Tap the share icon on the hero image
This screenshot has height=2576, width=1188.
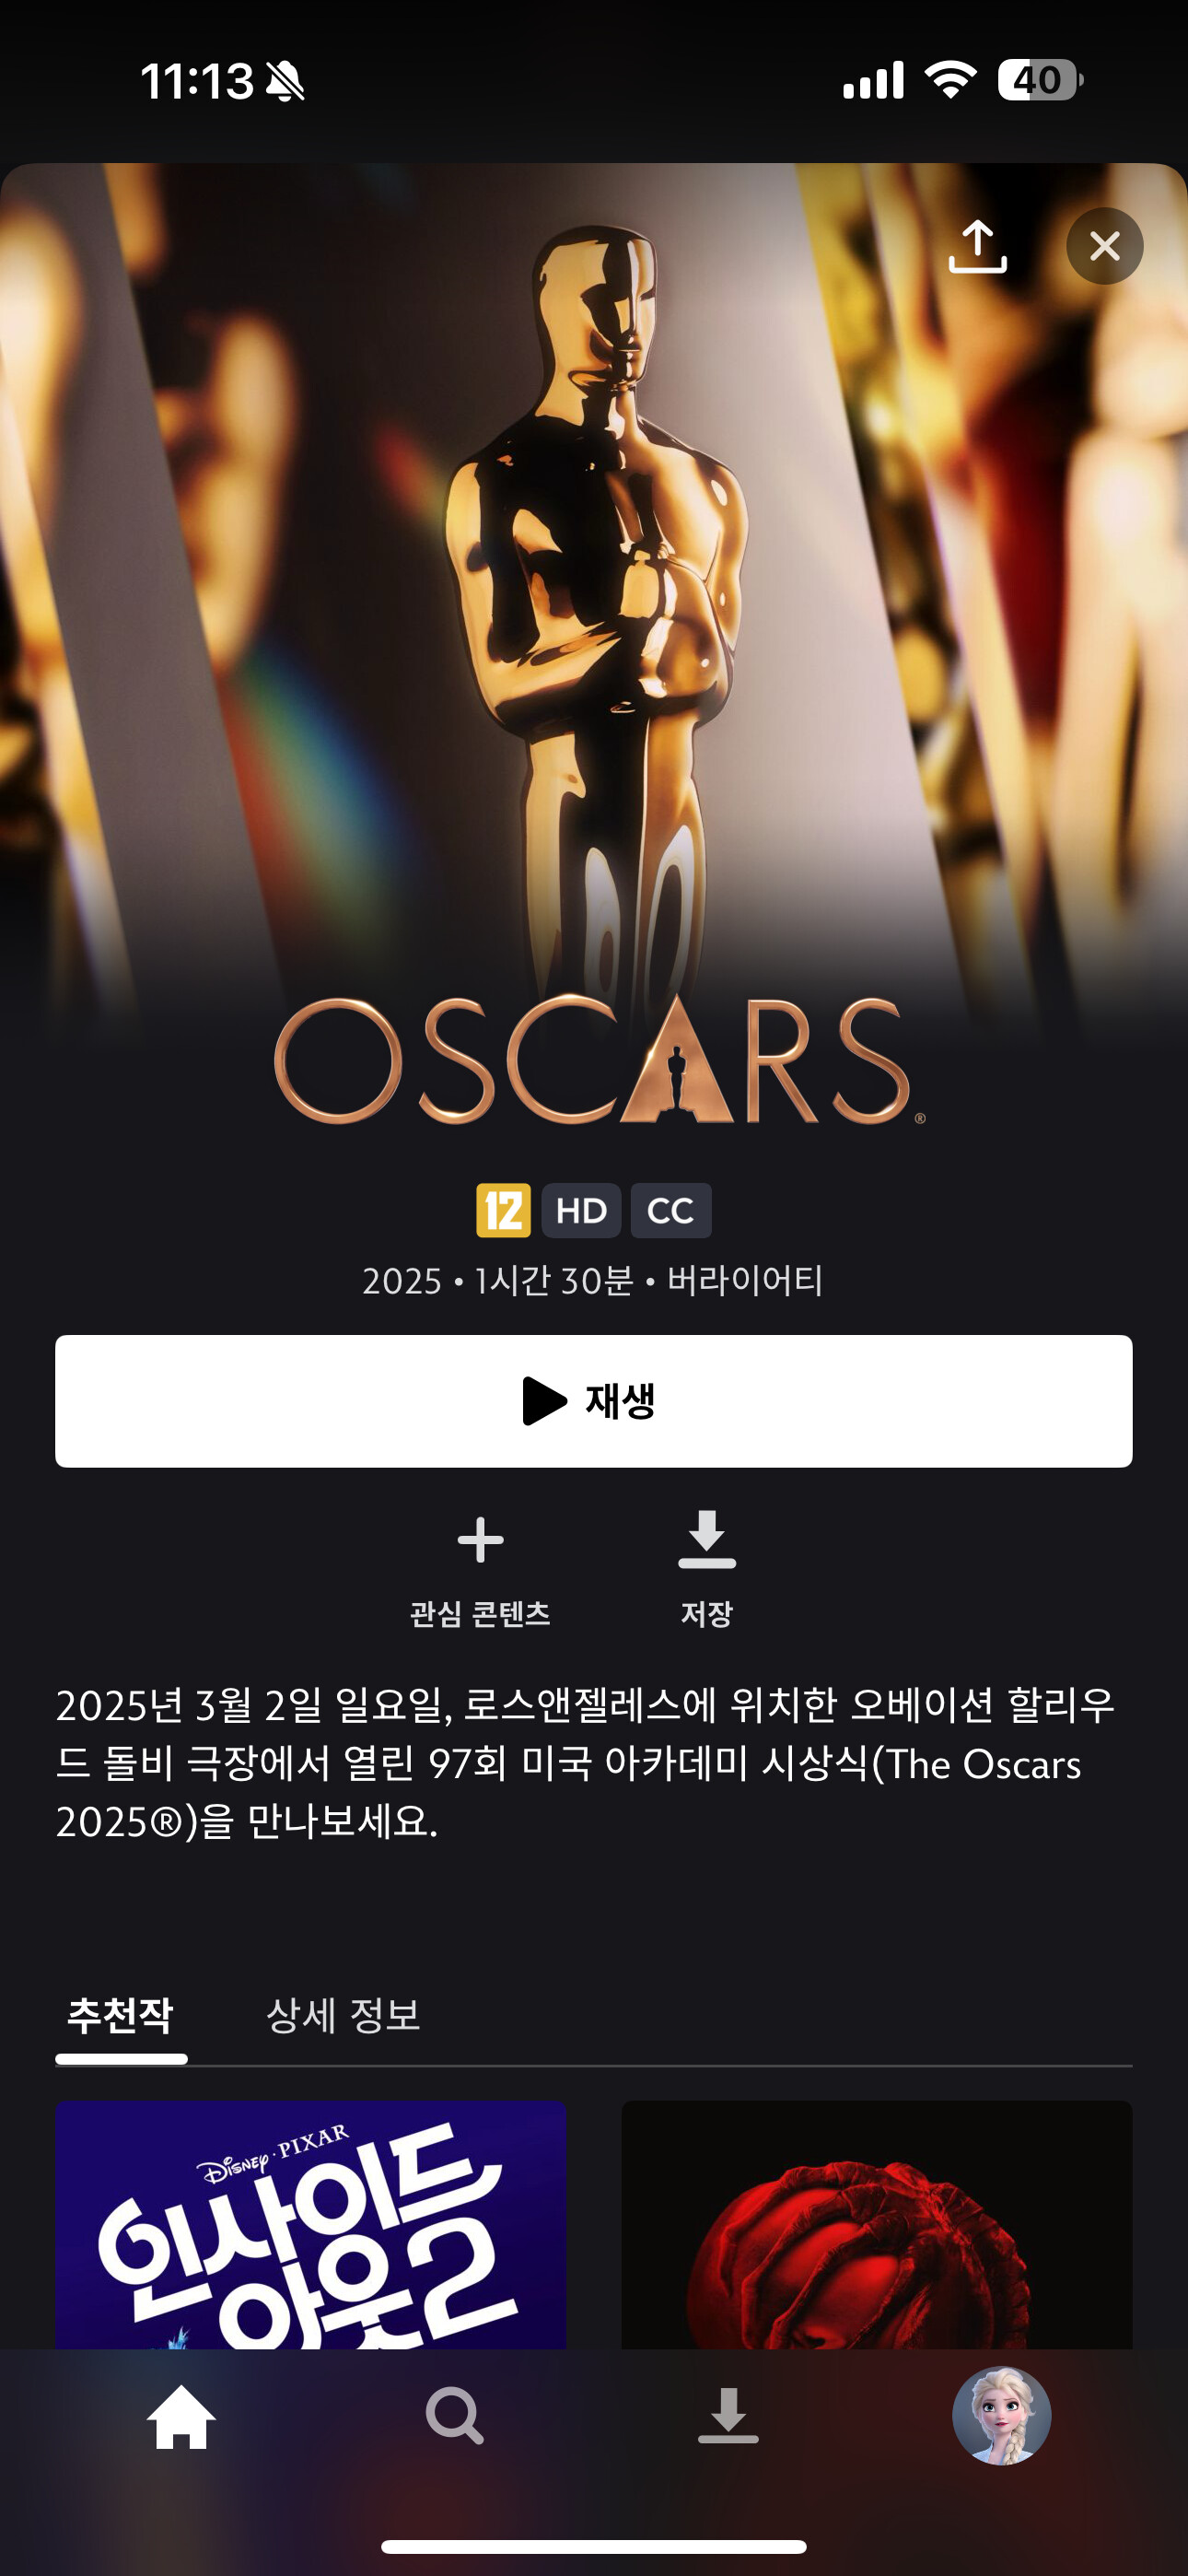[977, 247]
